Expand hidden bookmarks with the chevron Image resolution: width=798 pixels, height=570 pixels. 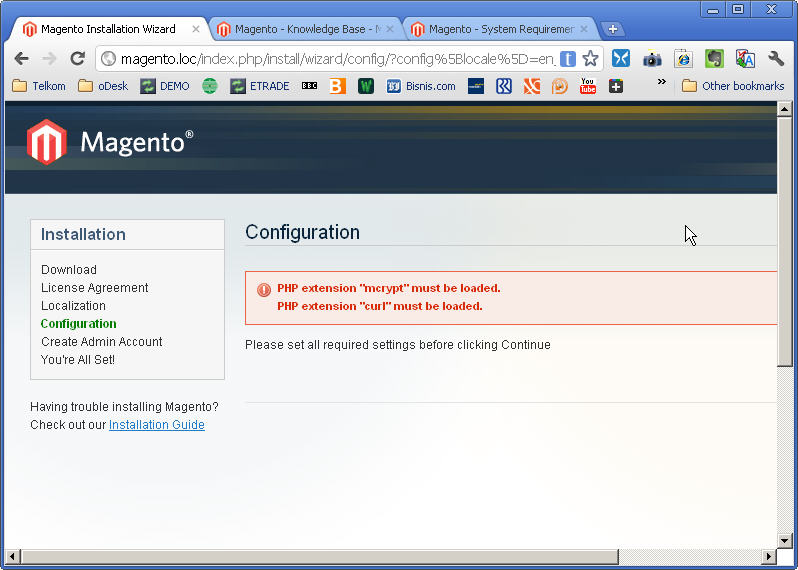(x=661, y=84)
